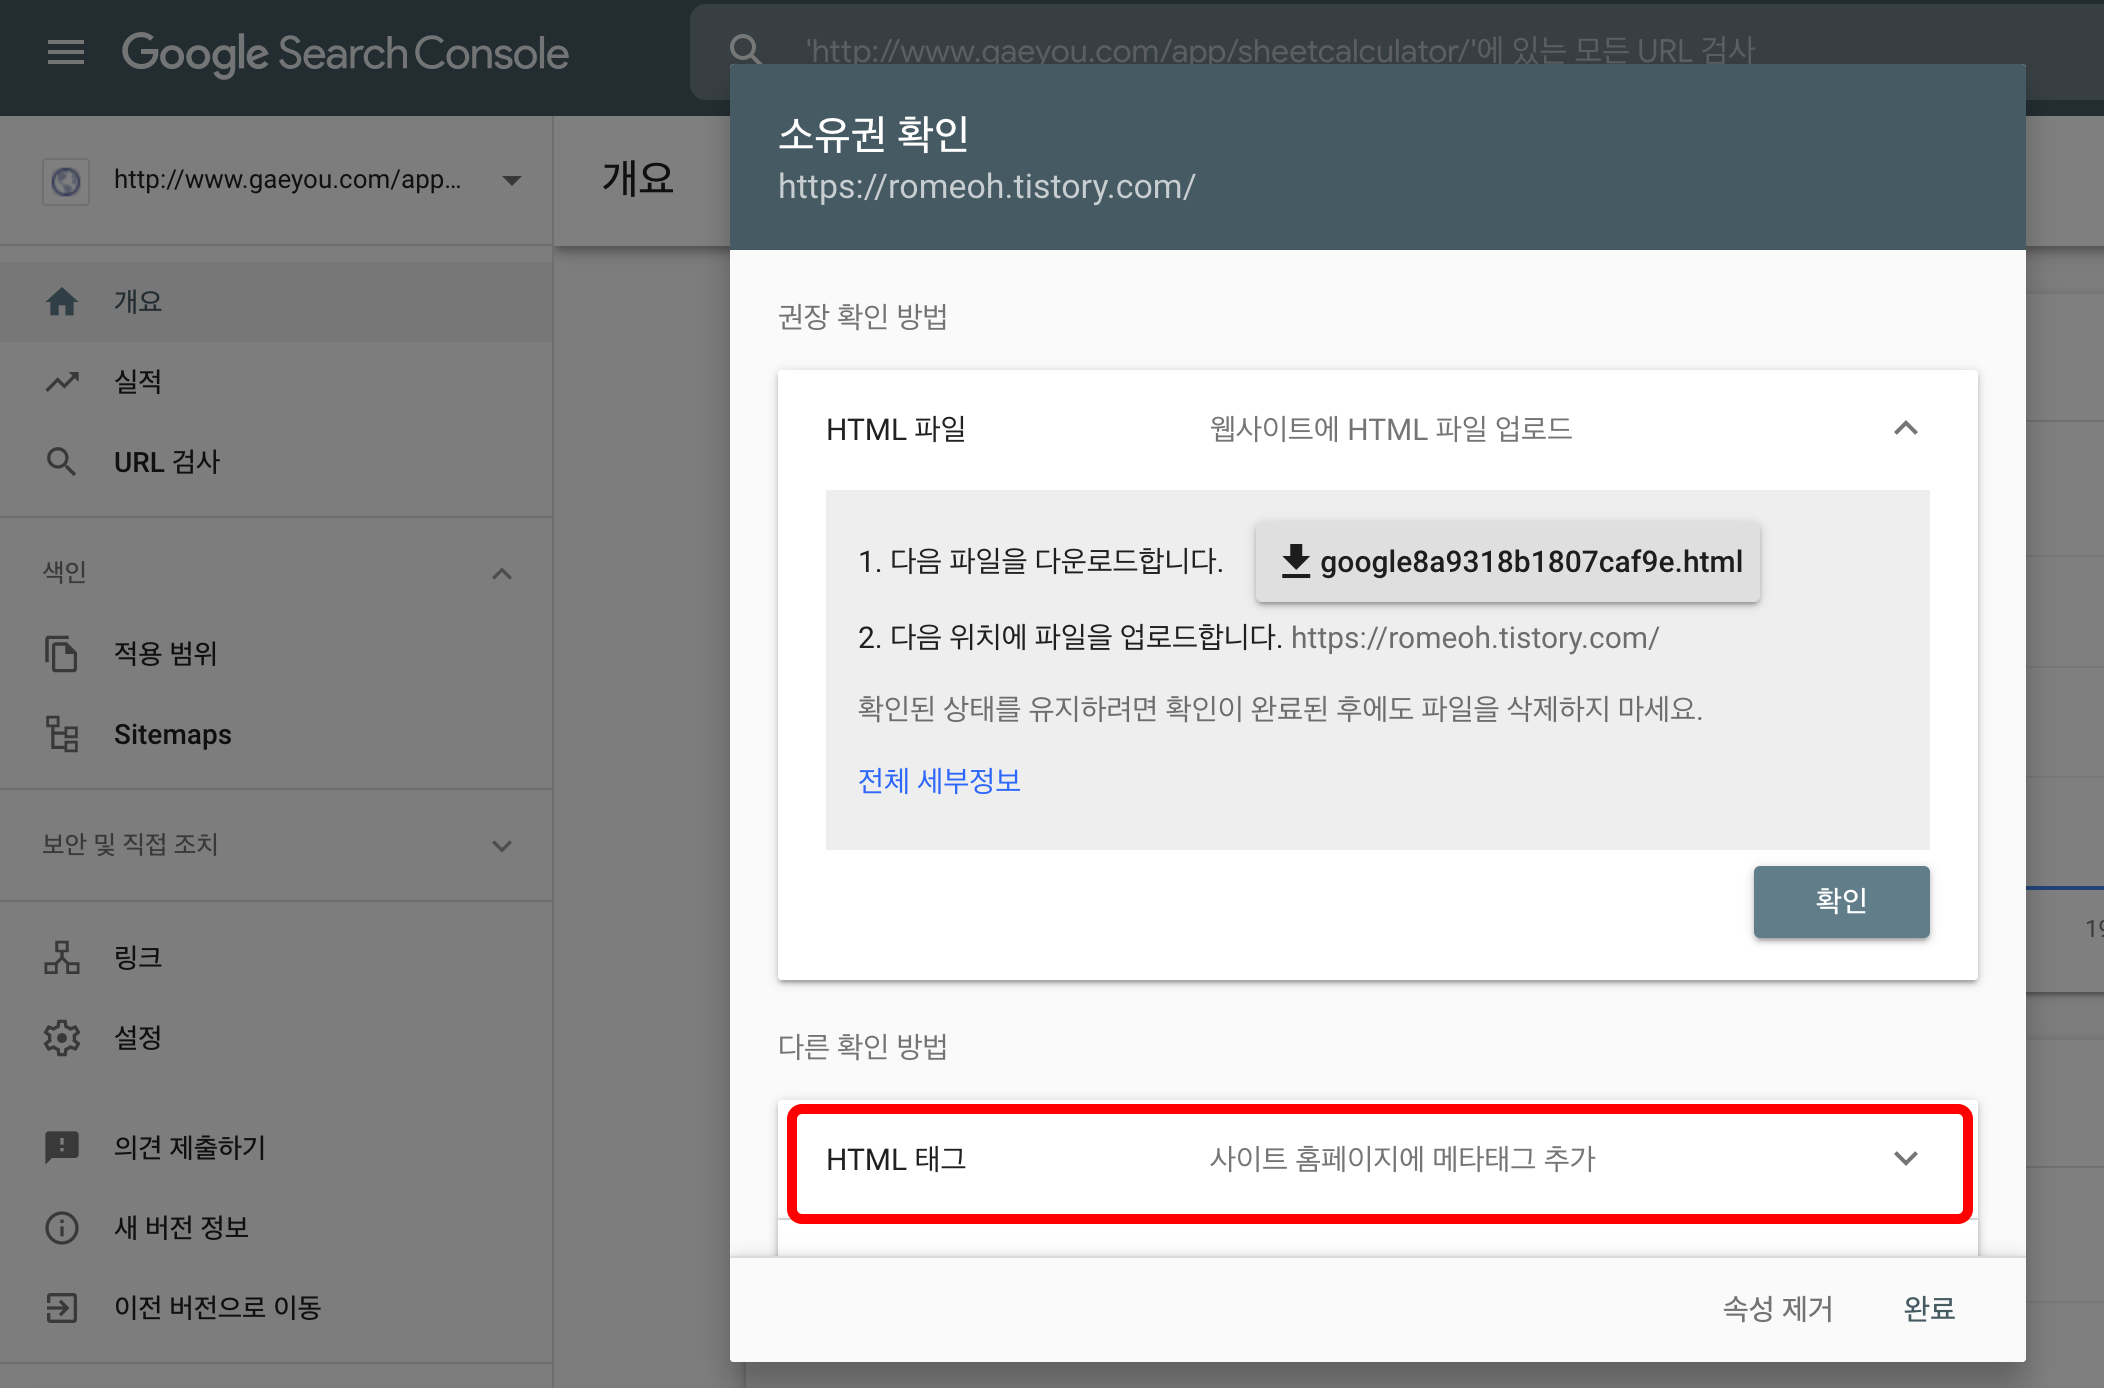This screenshot has height=1388, width=2104.
Task: Click the 링크 links network icon
Action: [62, 957]
